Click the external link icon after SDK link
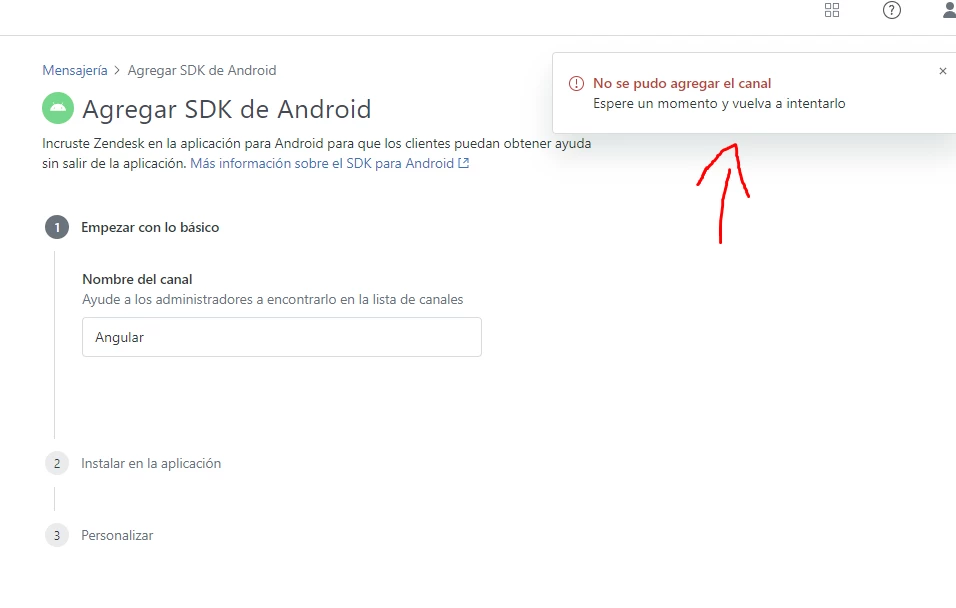 (x=463, y=163)
